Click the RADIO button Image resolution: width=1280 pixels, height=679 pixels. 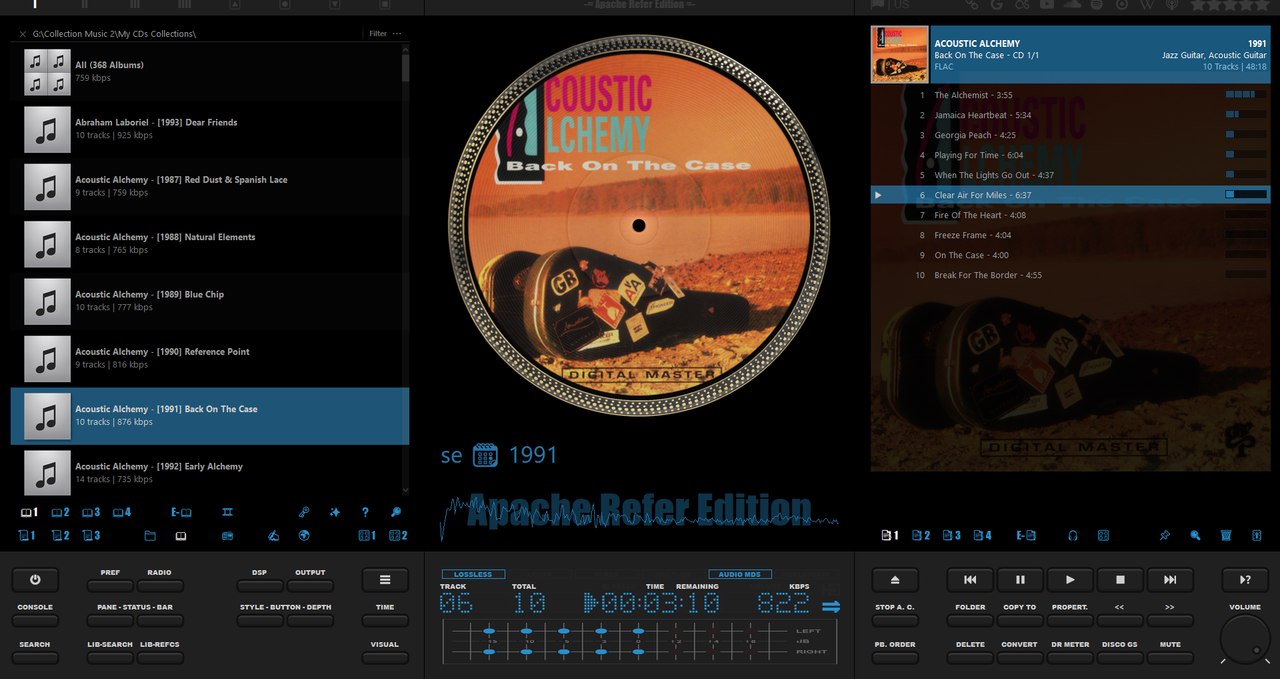(x=160, y=585)
